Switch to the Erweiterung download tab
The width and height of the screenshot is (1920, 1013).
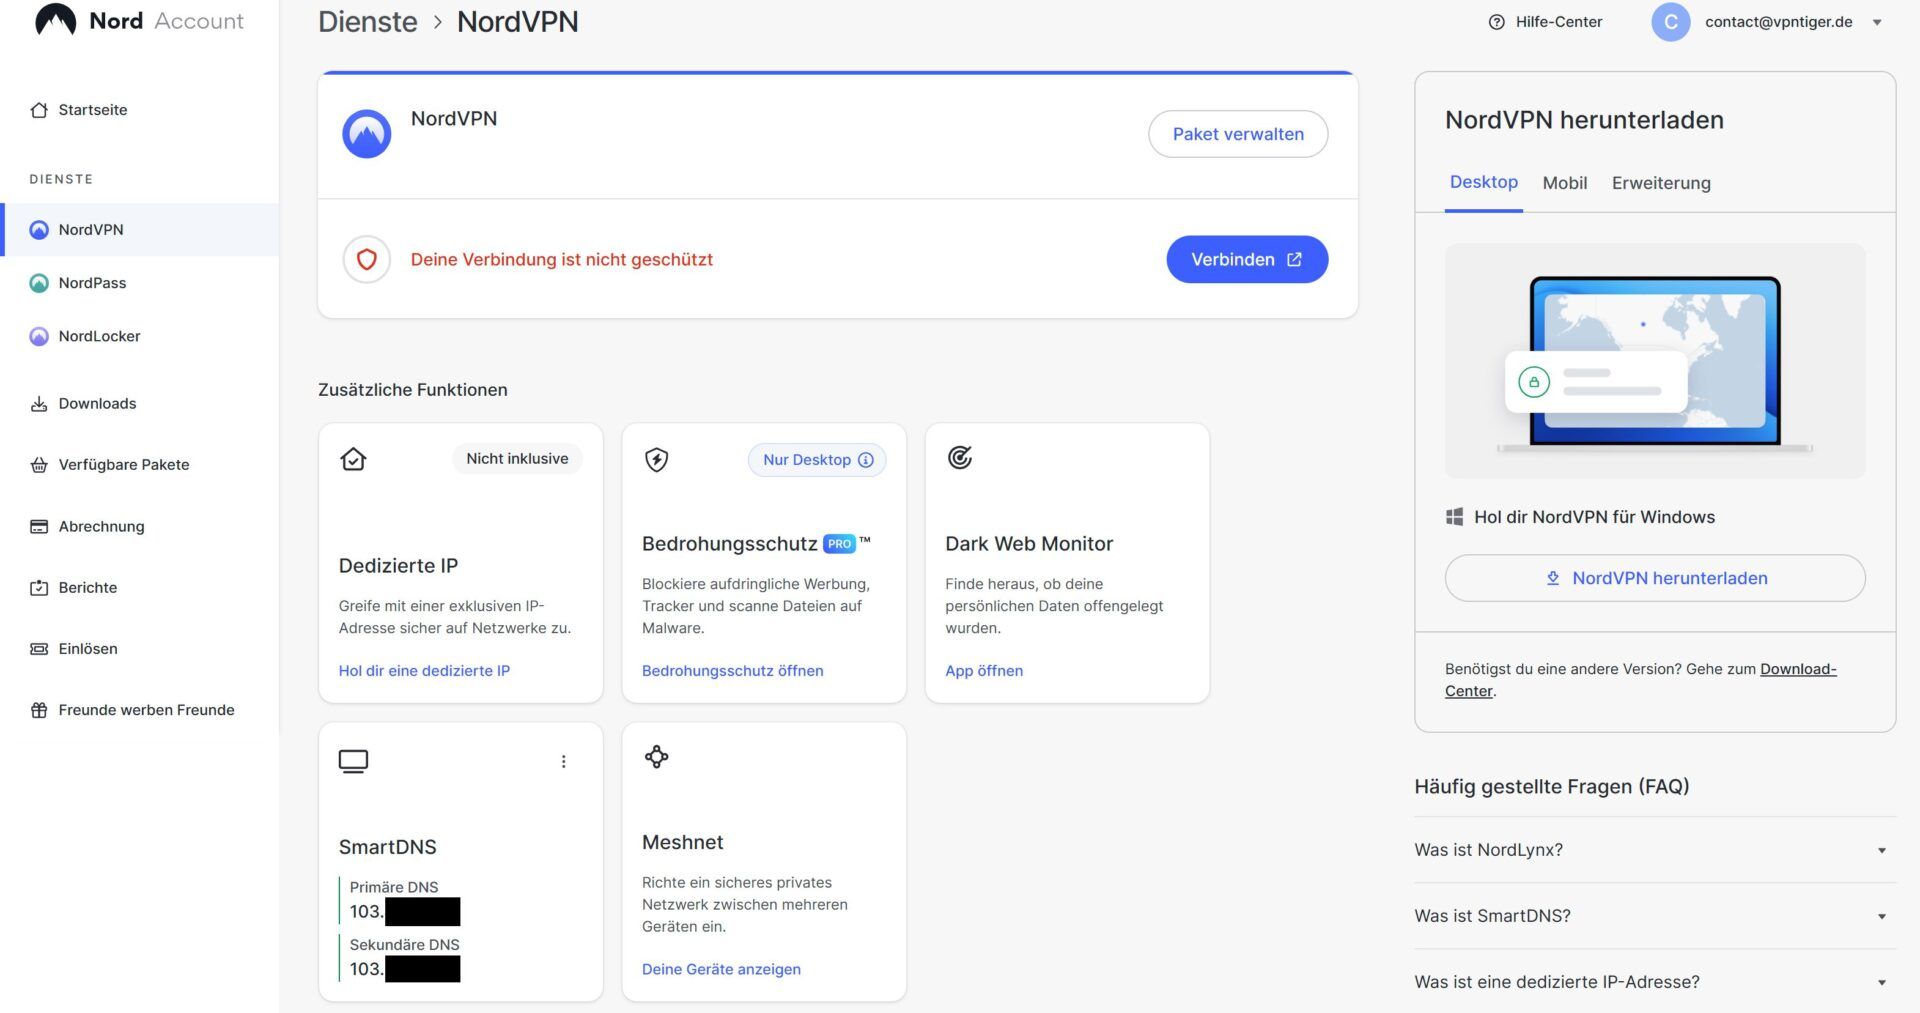[1661, 183]
